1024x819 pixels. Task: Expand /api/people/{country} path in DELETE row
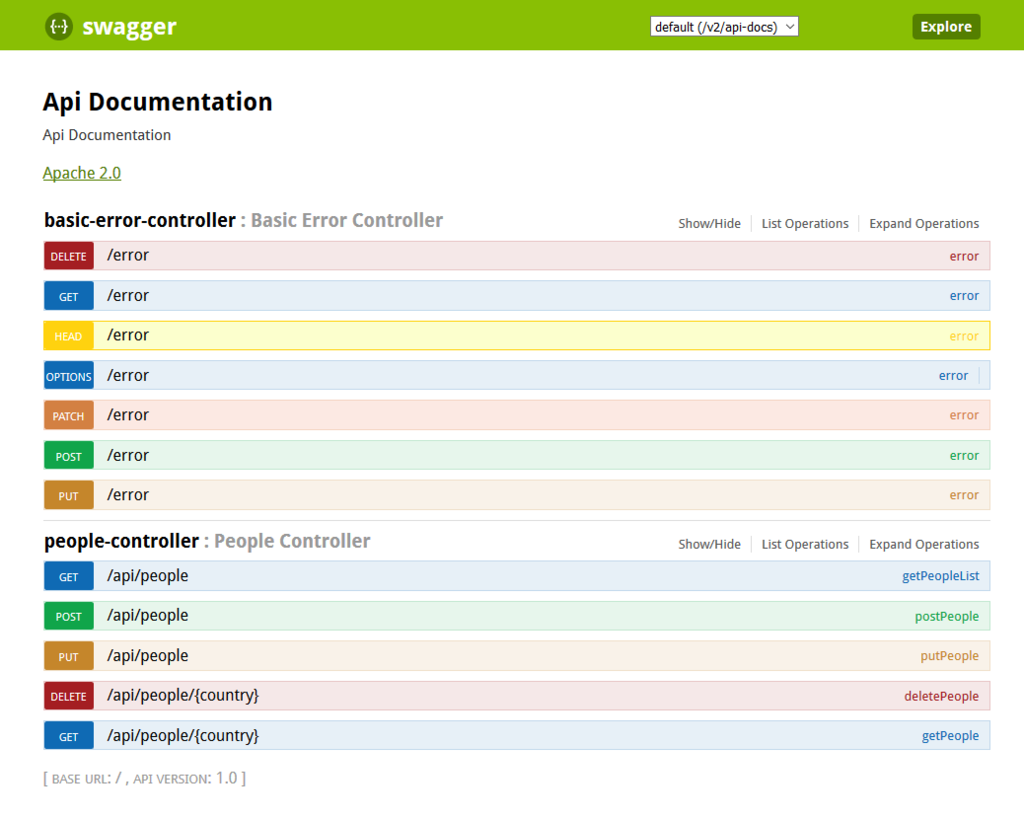(x=183, y=696)
